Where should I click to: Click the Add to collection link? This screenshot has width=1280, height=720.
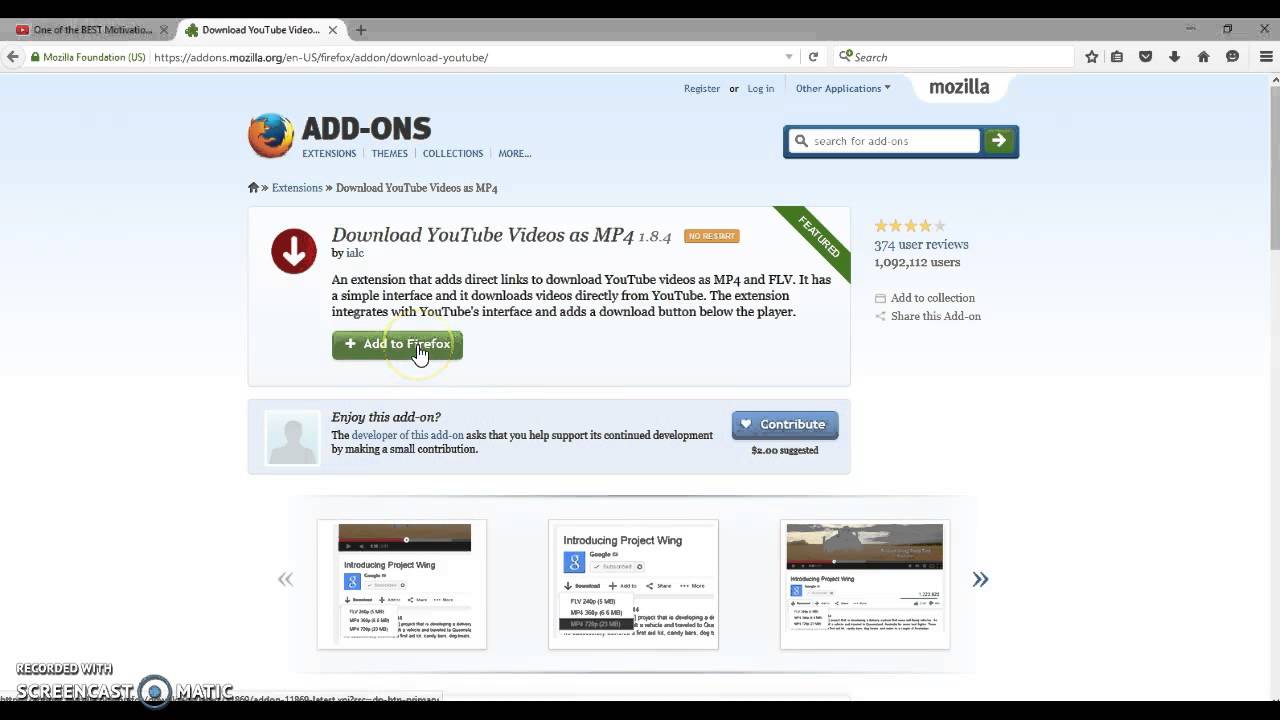click(932, 298)
